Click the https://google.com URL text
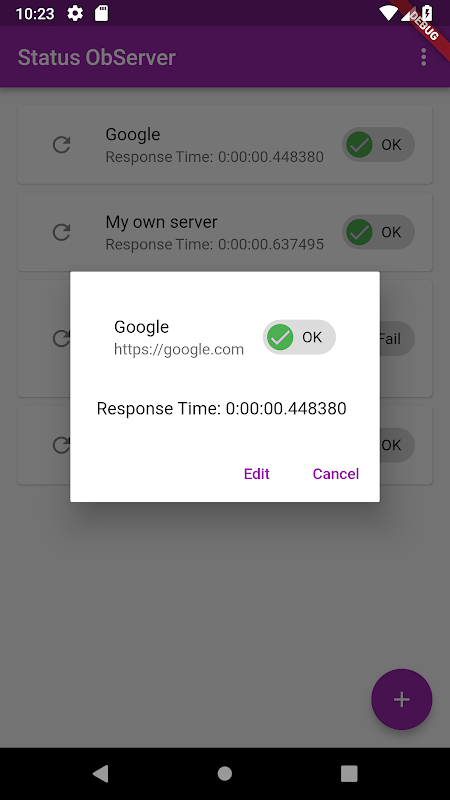 [x=179, y=349]
